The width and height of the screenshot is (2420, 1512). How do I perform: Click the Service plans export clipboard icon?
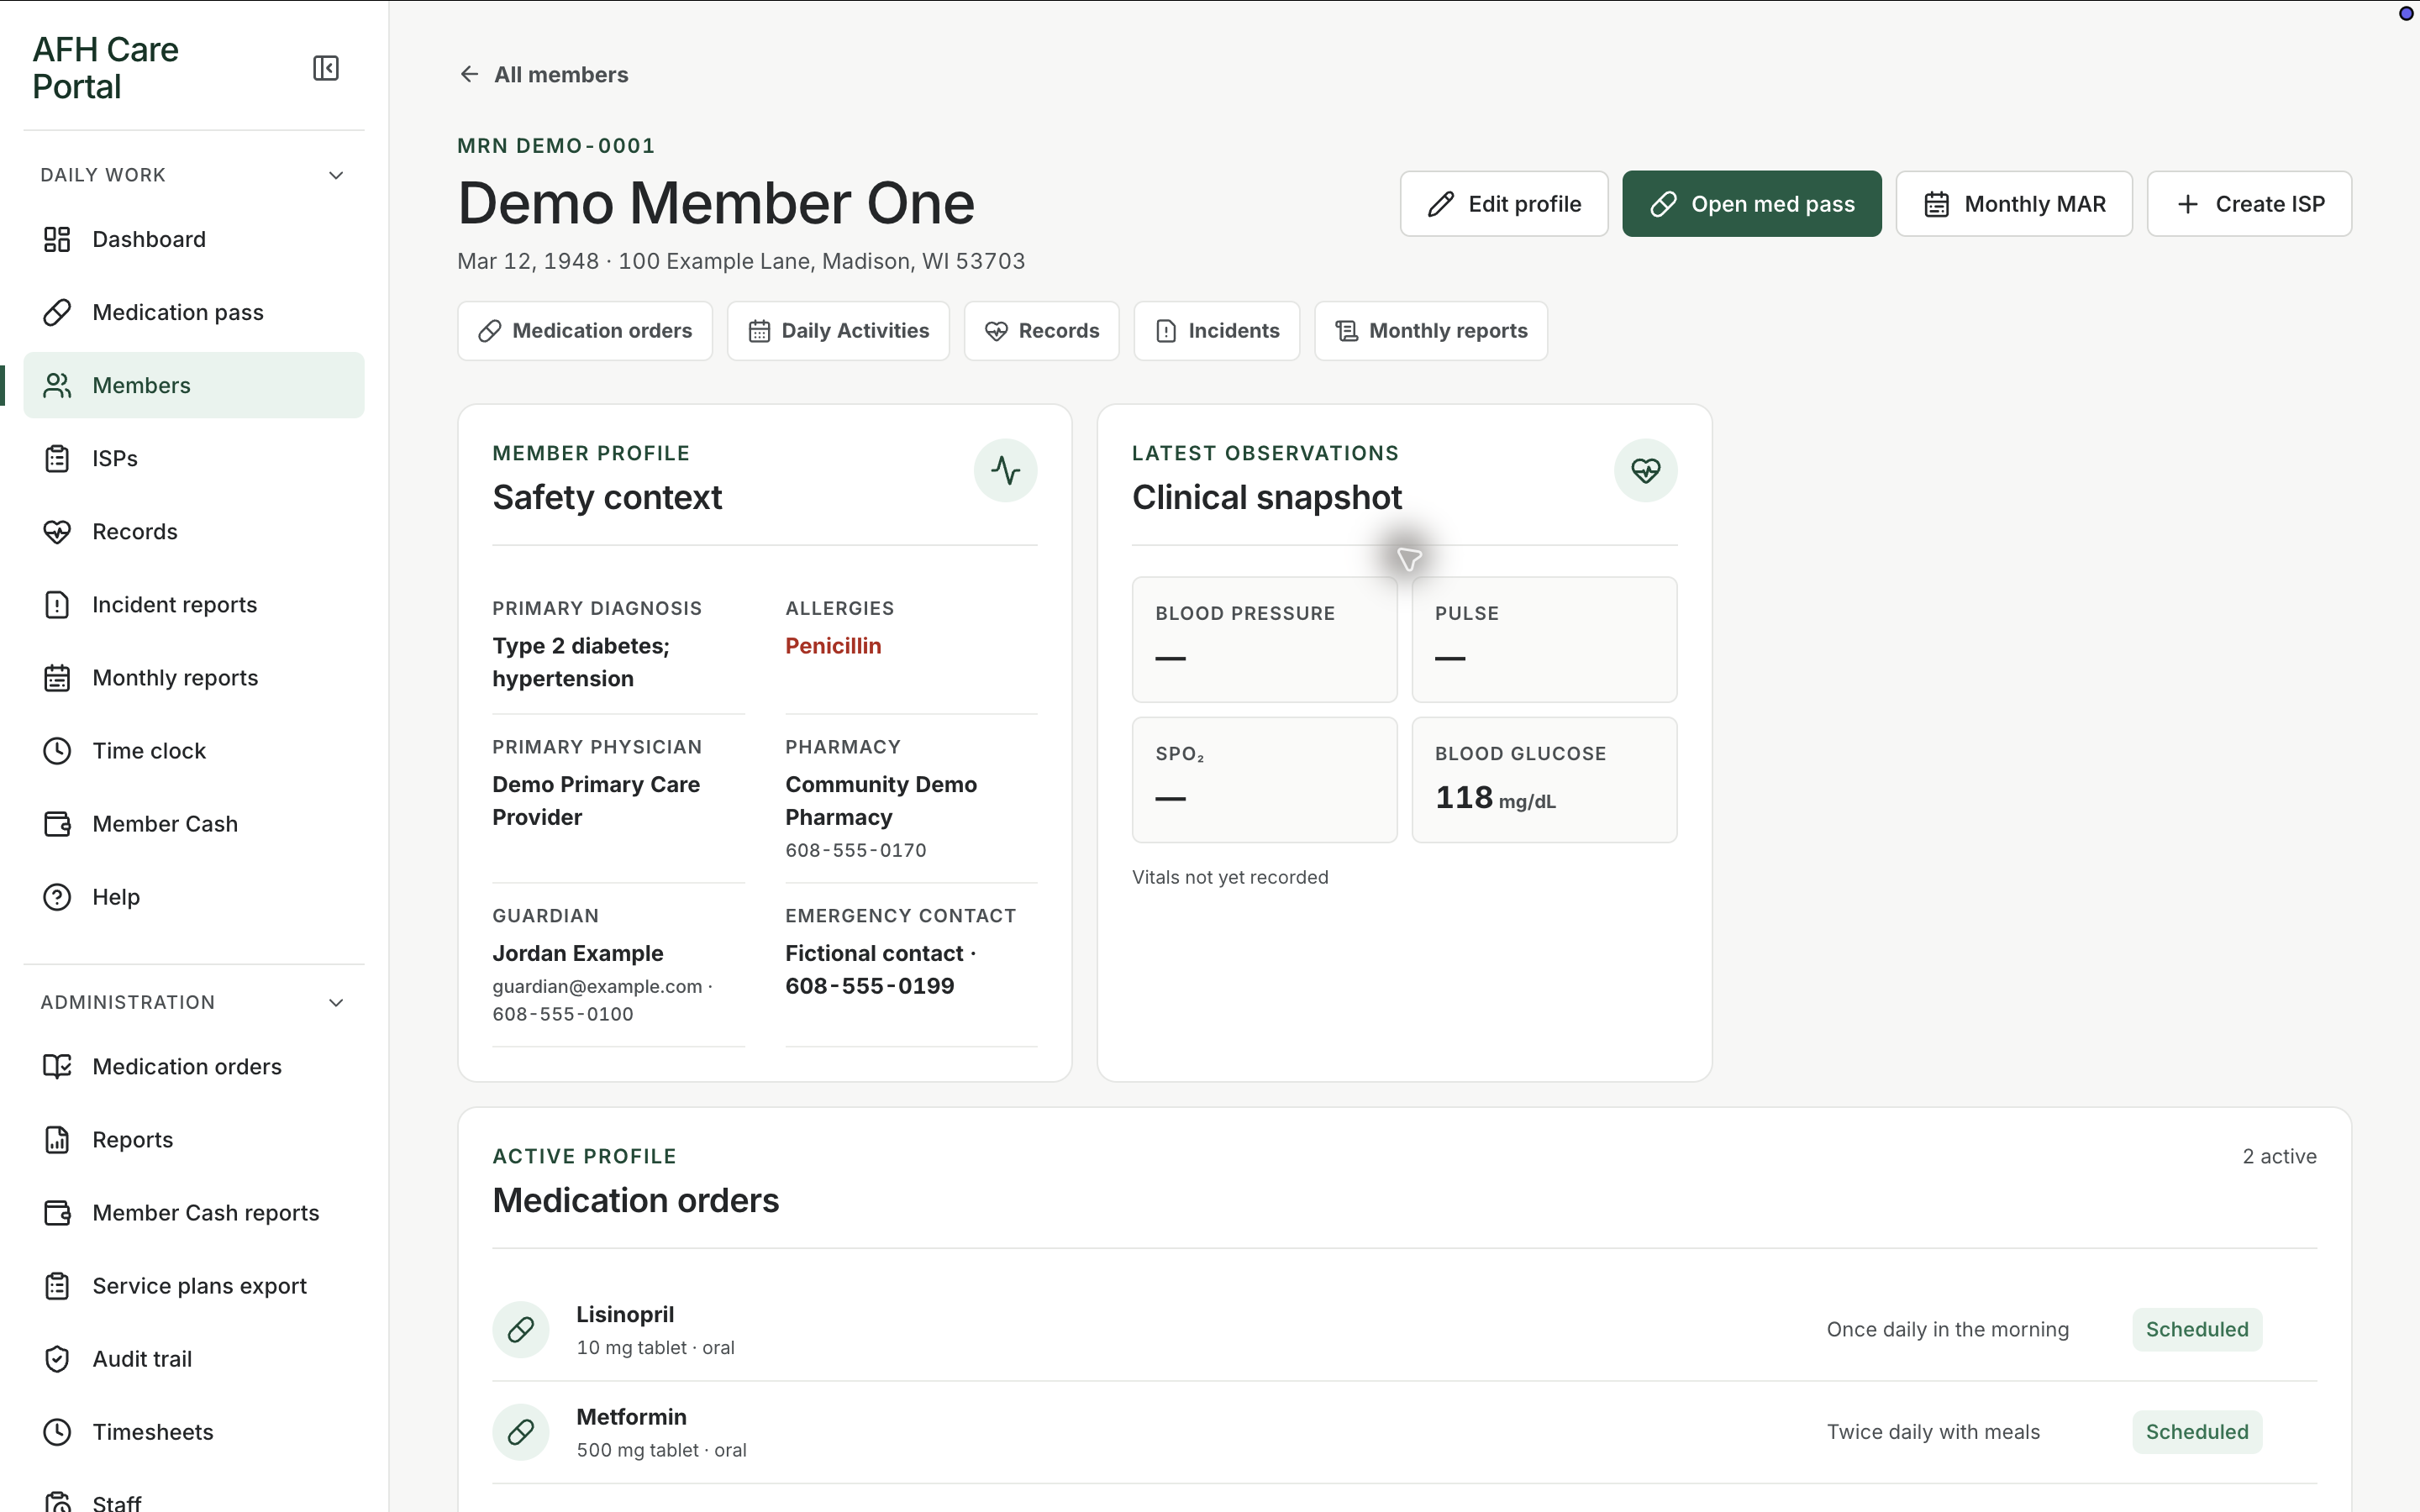[x=57, y=1285]
